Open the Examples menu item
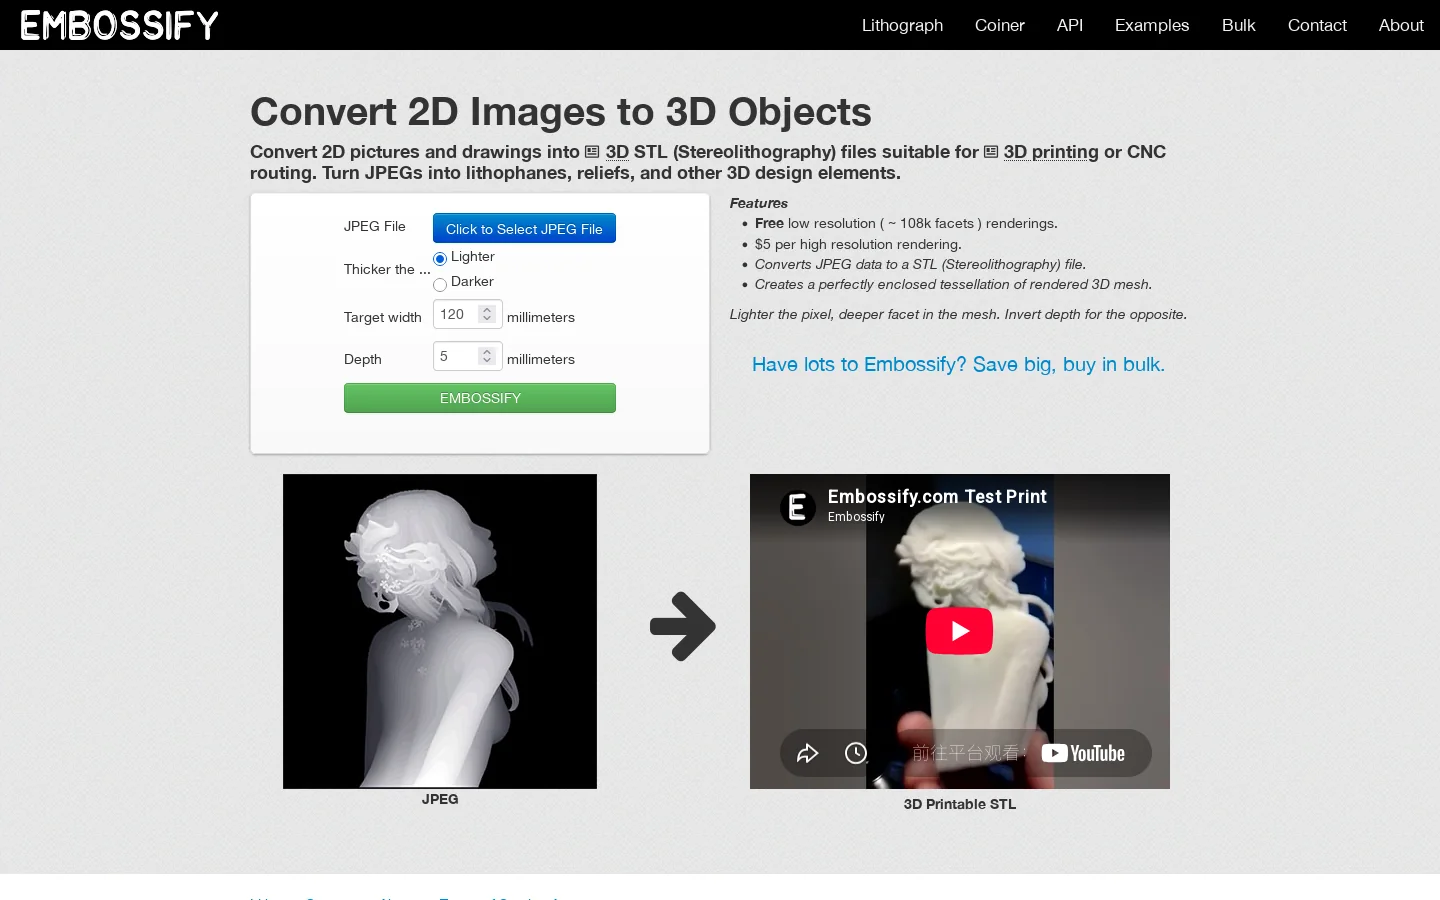Screen dimensions: 1440x900 tap(1152, 25)
